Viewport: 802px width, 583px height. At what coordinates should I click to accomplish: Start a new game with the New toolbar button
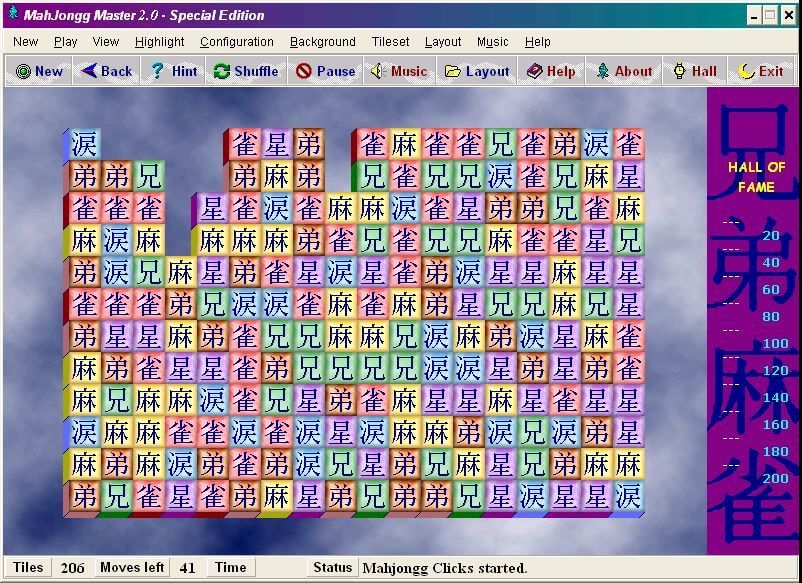[39, 71]
